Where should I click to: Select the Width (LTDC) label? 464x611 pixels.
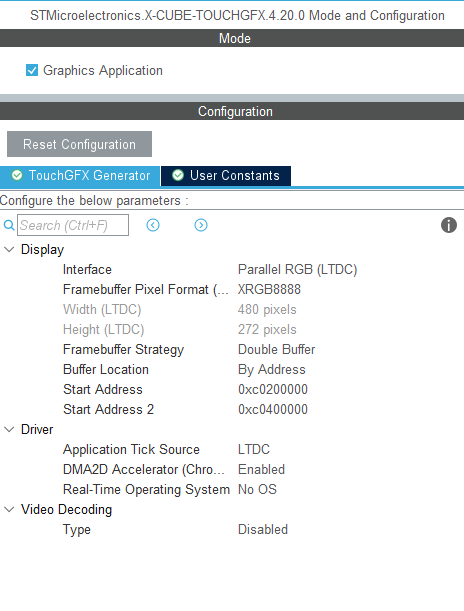(102, 309)
